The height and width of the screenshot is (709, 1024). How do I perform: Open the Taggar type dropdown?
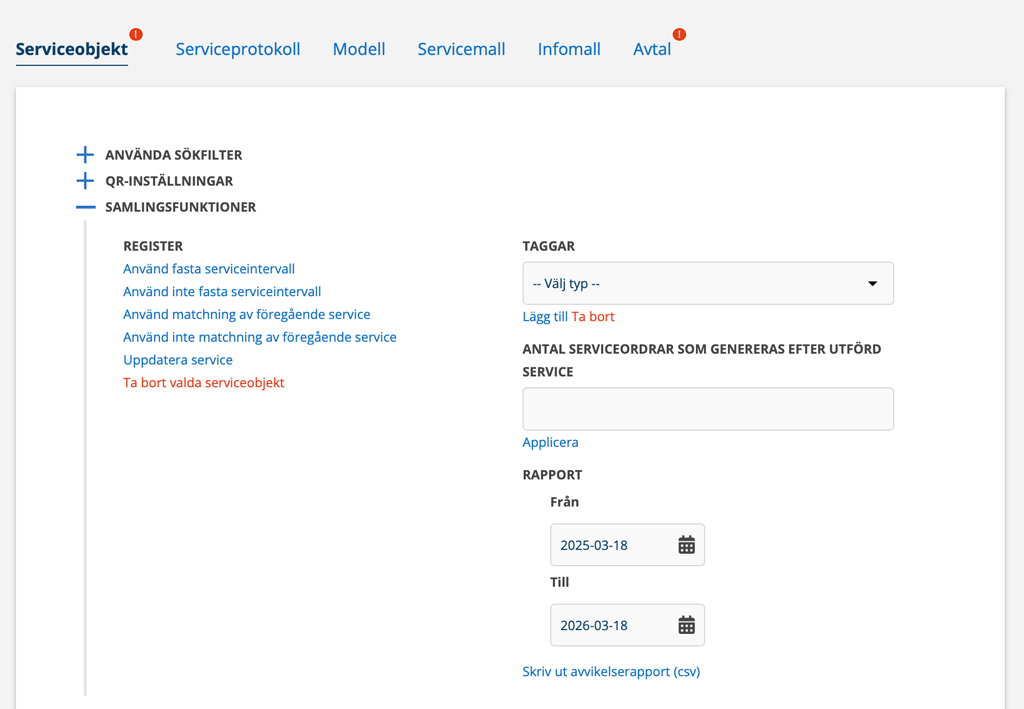[x=707, y=284]
